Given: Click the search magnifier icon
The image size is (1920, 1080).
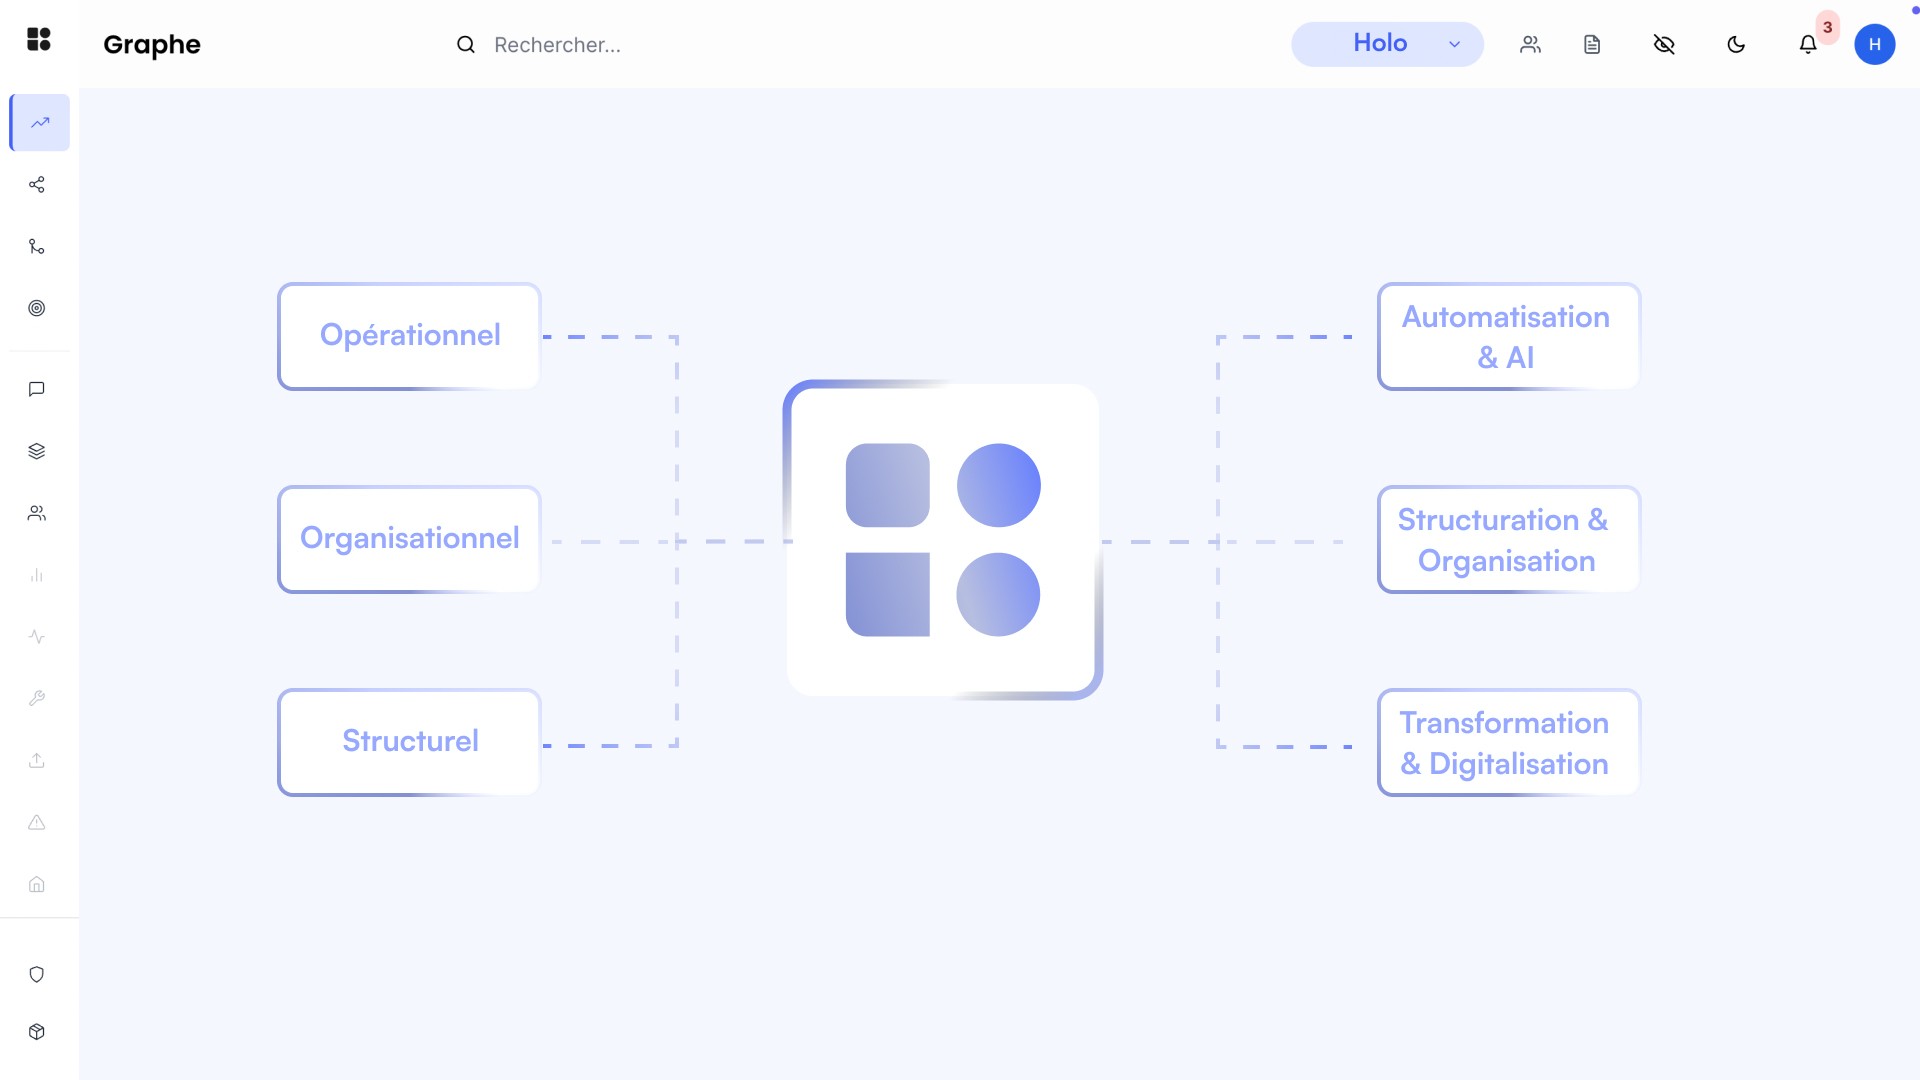Looking at the screenshot, I should click(x=466, y=44).
